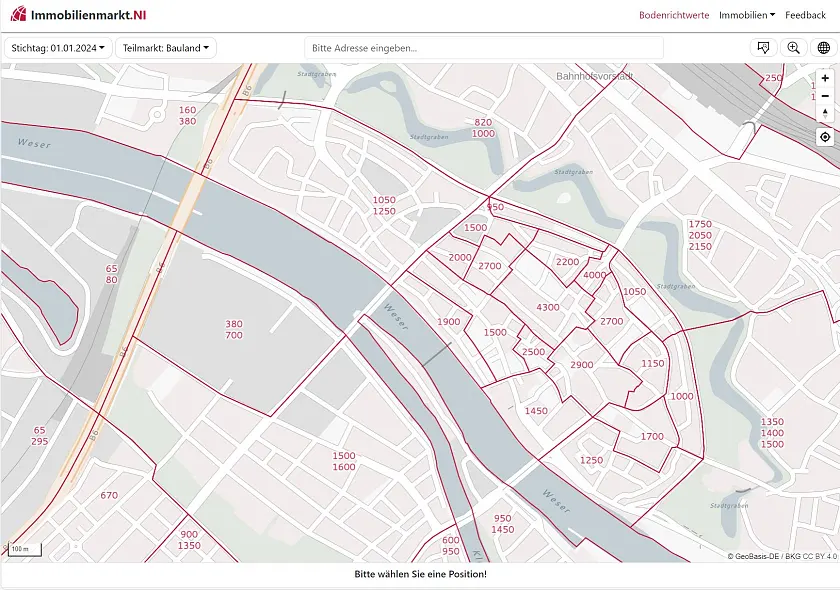
Task: Open the globe map layers icon
Action: coord(823,48)
